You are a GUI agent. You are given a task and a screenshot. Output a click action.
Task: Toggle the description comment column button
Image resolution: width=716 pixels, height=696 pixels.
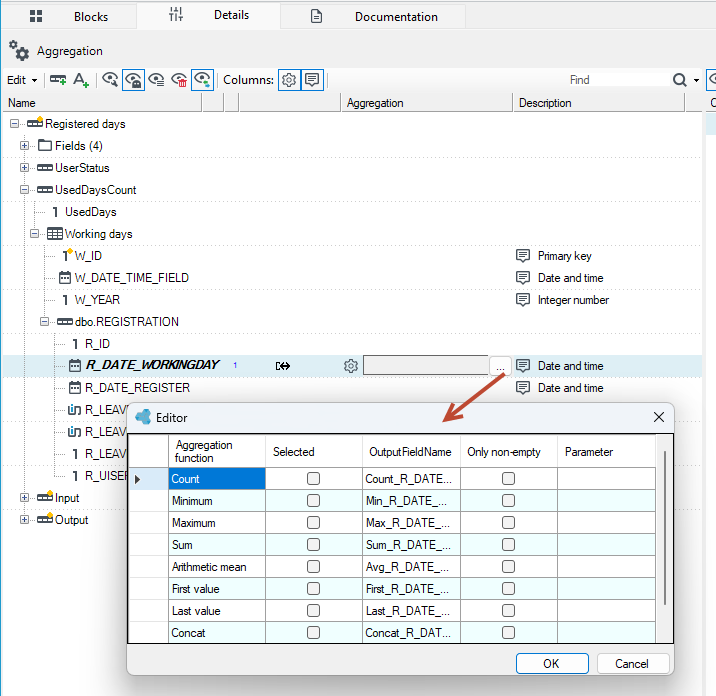[x=312, y=80]
